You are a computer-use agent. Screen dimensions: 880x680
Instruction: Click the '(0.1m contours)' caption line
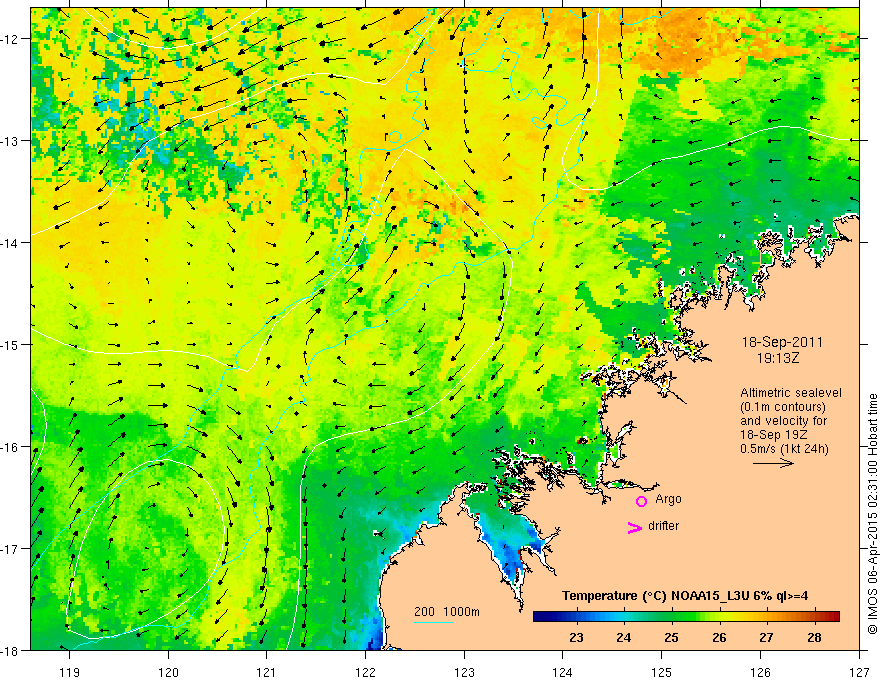click(783, 407)
